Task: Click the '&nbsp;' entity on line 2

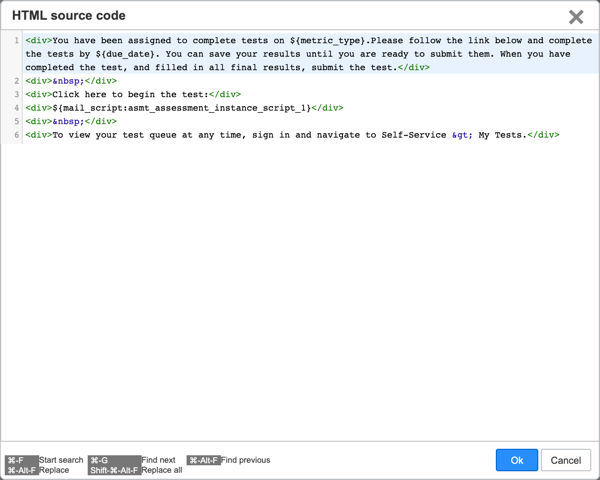Action: (x=68, y=81)
